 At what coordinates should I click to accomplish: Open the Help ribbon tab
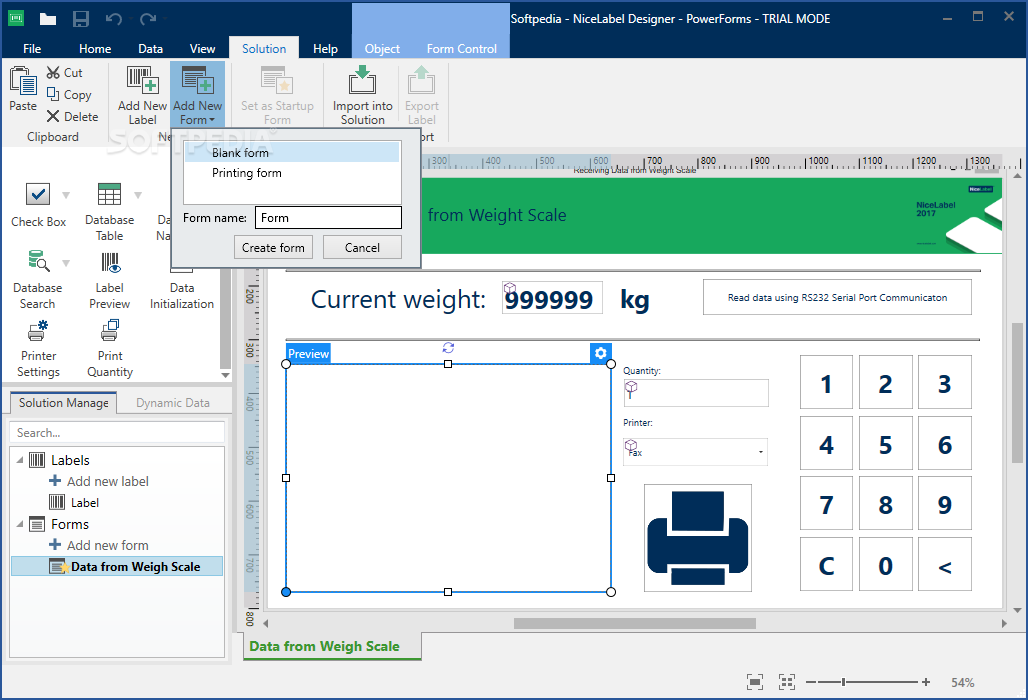[325, 49]
